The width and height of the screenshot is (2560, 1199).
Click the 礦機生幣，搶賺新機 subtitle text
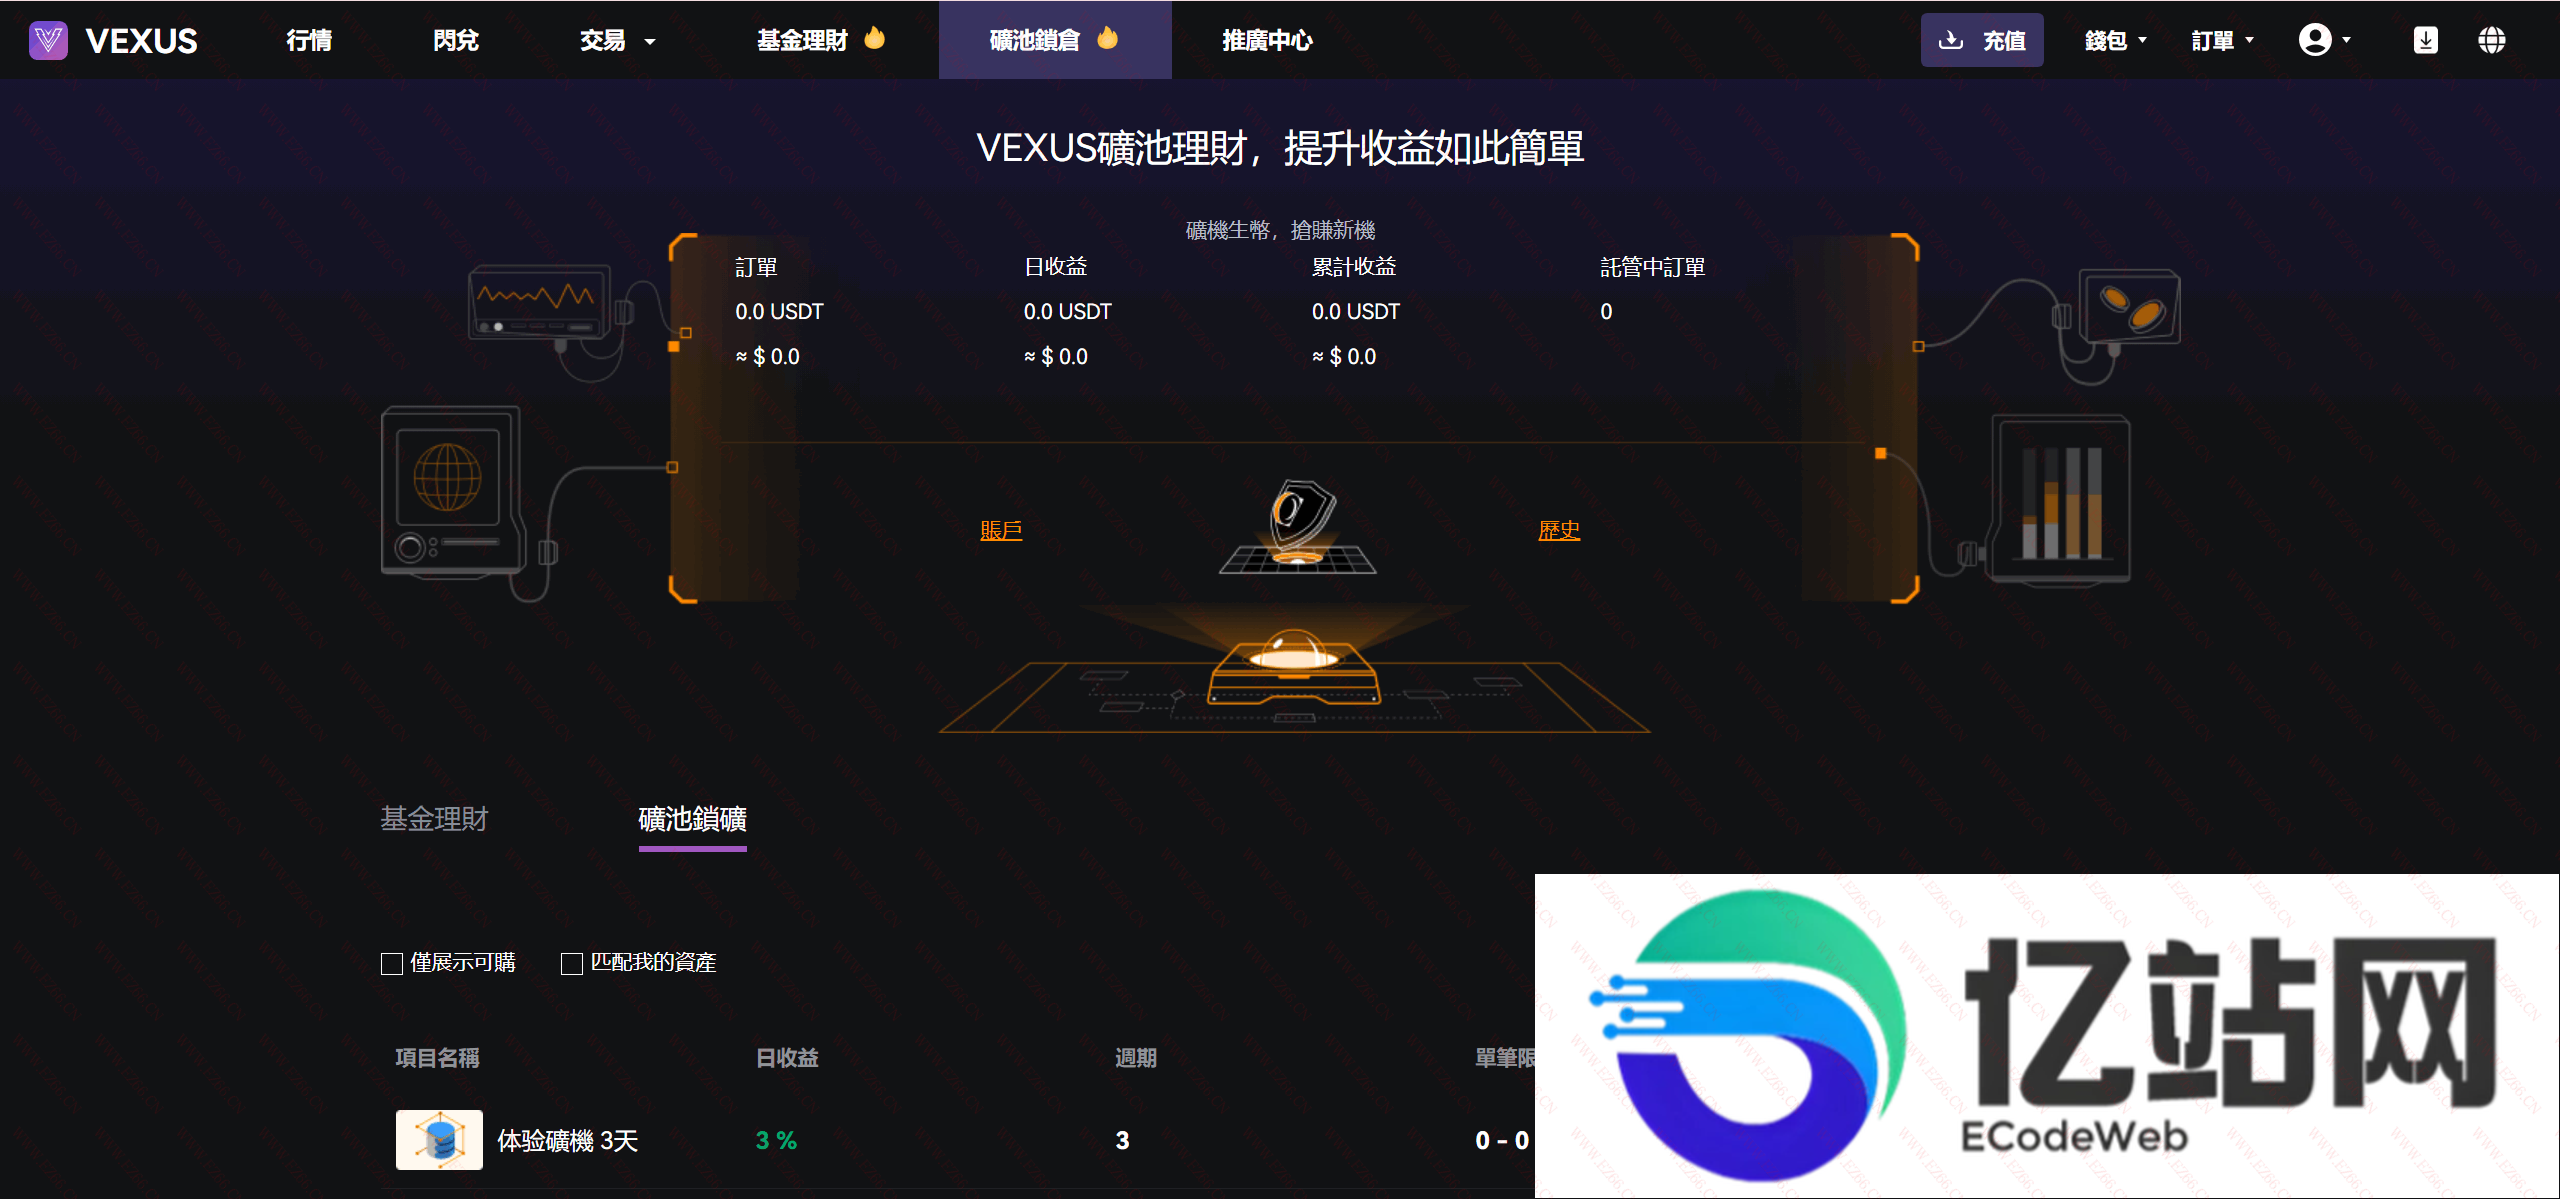pyautogui.click(x=1280, y=230)
